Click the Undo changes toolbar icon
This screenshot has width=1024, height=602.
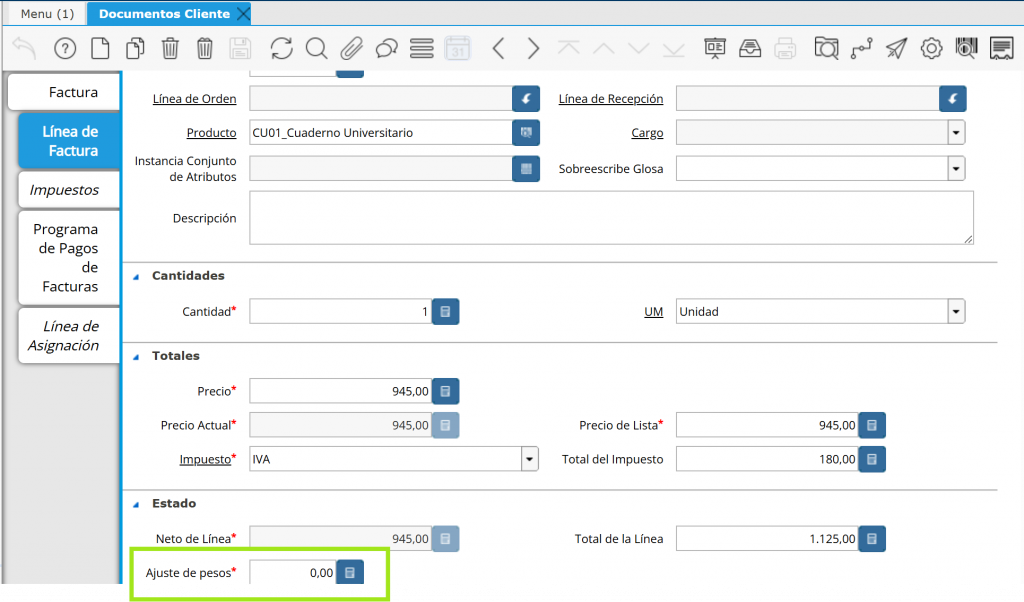pyautogui.click(x=24, y=48)
